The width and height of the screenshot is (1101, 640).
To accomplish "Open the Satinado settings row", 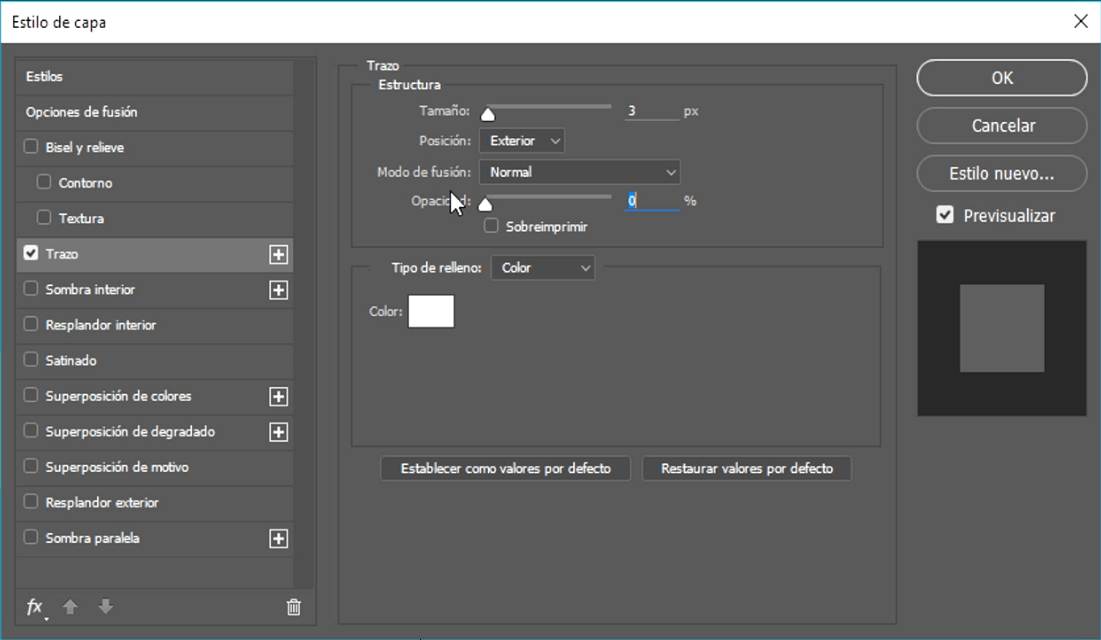I will [x=154, y=360].
